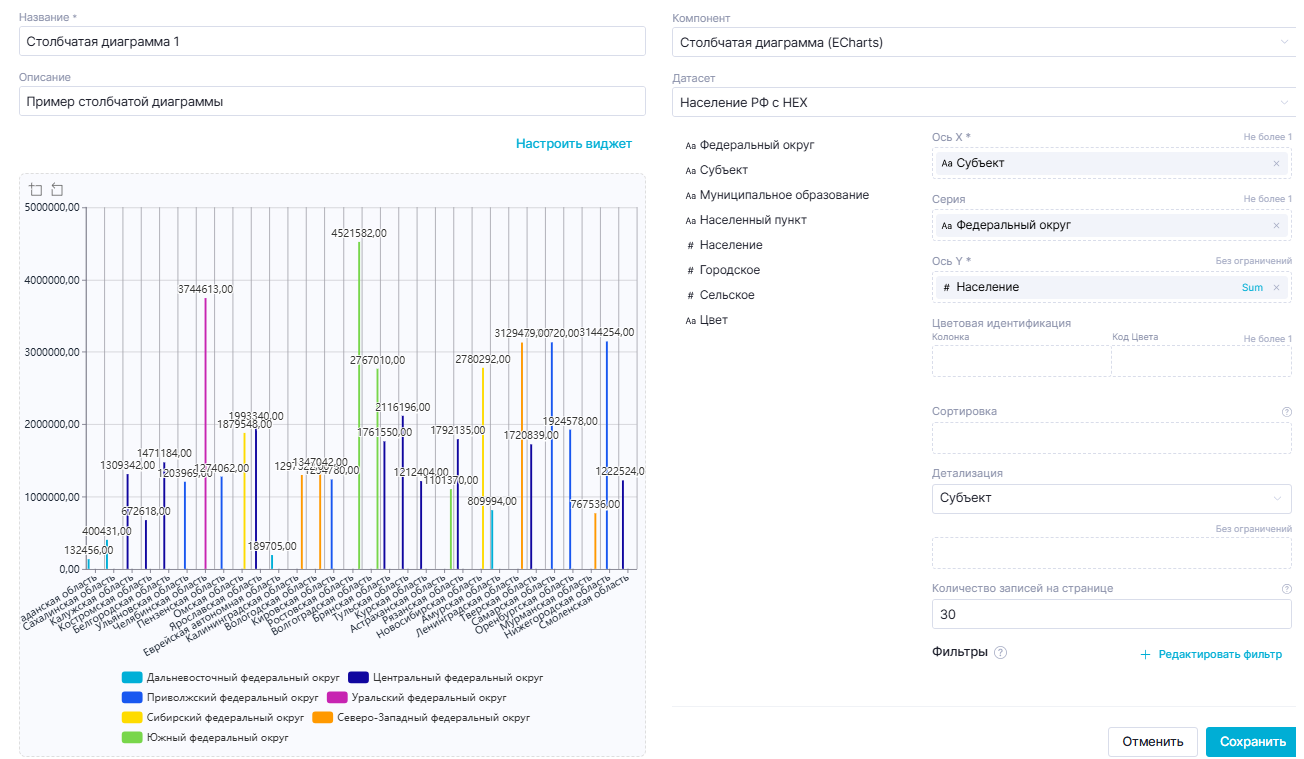Click the help icon beside Количество записей на странице
The height and width of the screenshot is (759, 1304).
coord(1286,589)
